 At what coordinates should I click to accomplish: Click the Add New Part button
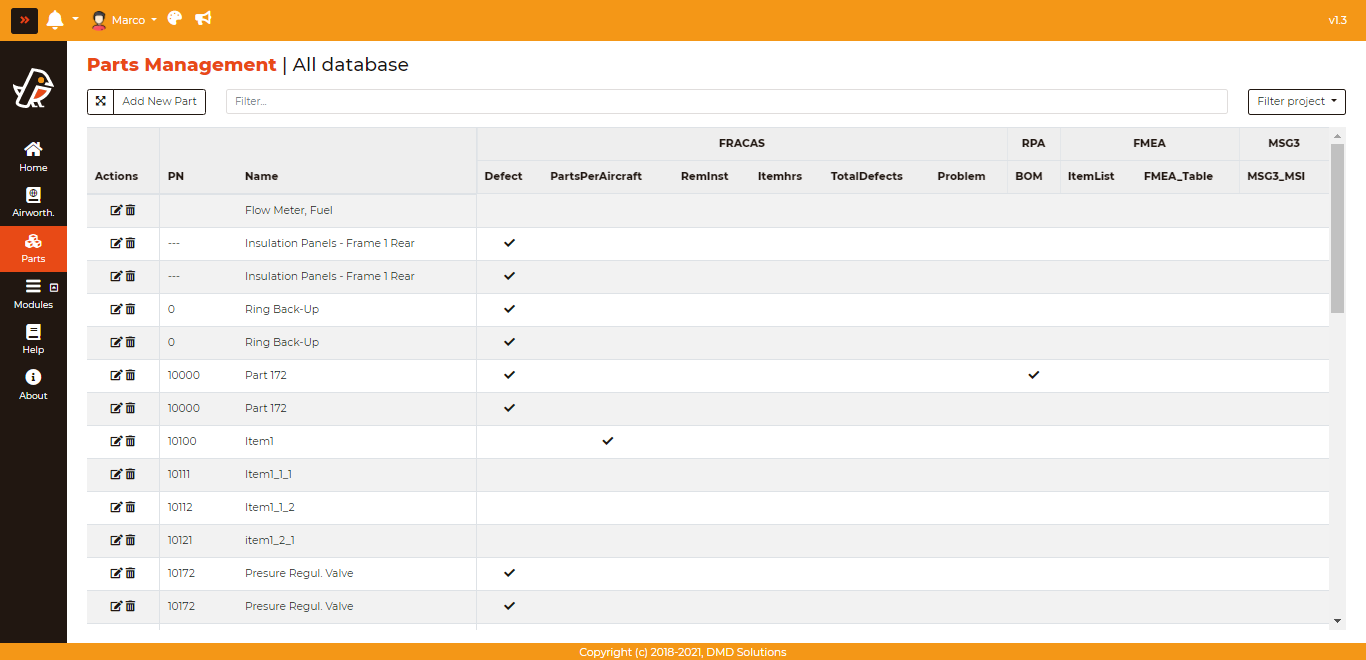(x=159, y=101)
